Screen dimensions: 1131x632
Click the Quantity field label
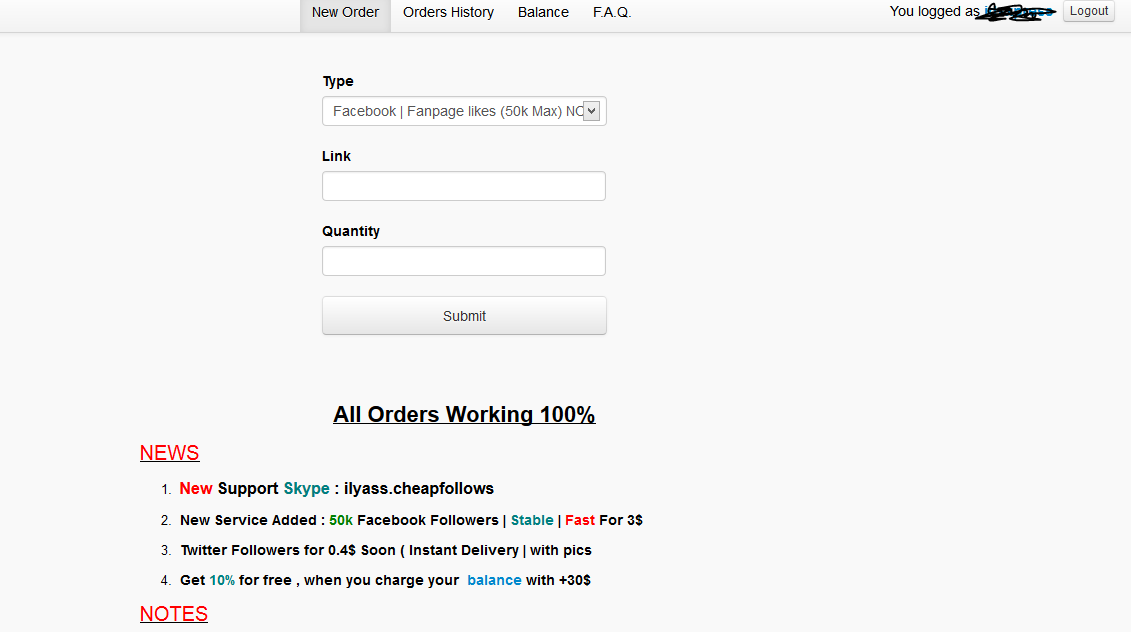click(x=351, y=231)
